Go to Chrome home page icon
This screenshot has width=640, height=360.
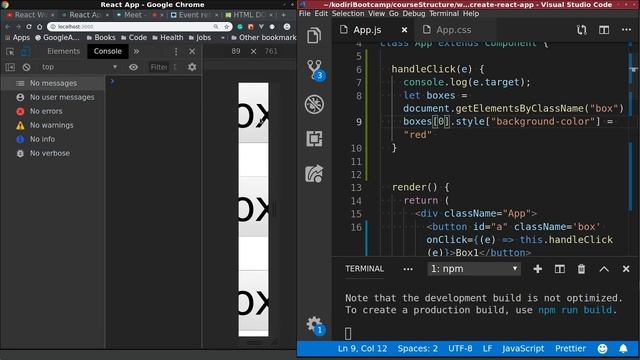pos(39,27)
